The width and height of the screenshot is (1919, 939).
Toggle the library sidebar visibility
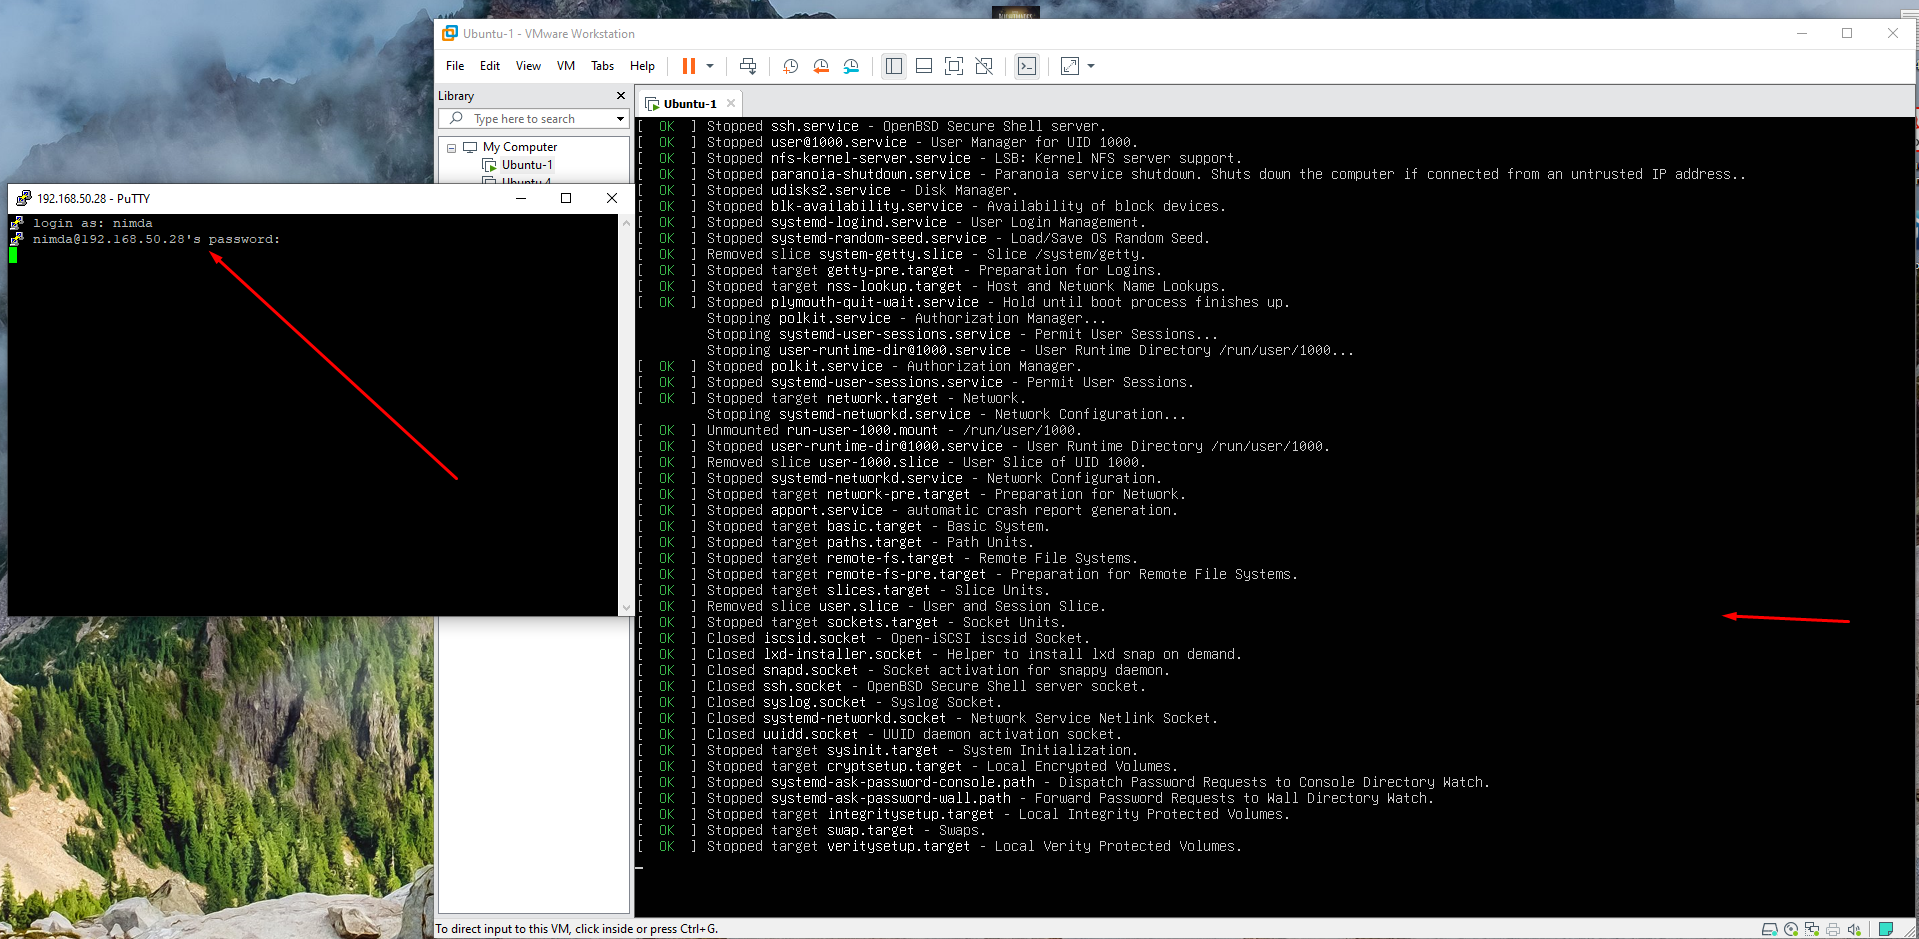point(893,66)
